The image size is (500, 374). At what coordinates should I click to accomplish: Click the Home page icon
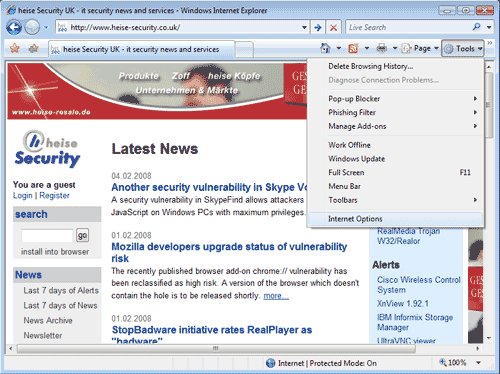(325, 48)
